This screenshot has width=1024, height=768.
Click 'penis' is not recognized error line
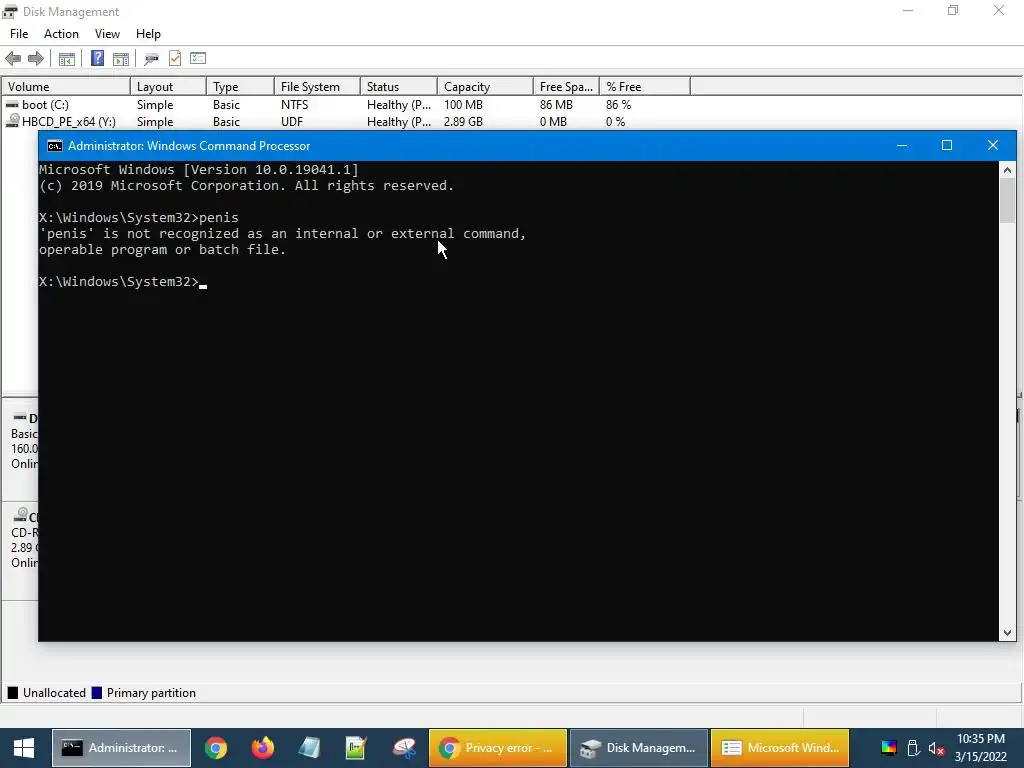point(282,233)
